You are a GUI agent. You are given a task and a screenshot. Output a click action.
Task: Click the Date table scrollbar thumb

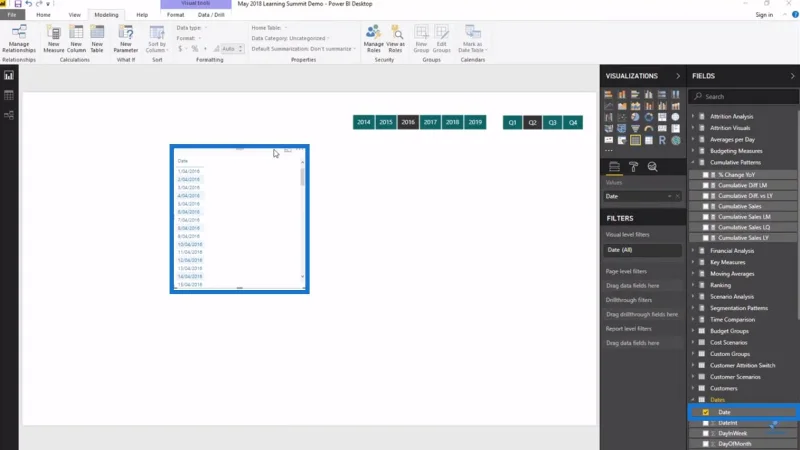pos(303,177)
